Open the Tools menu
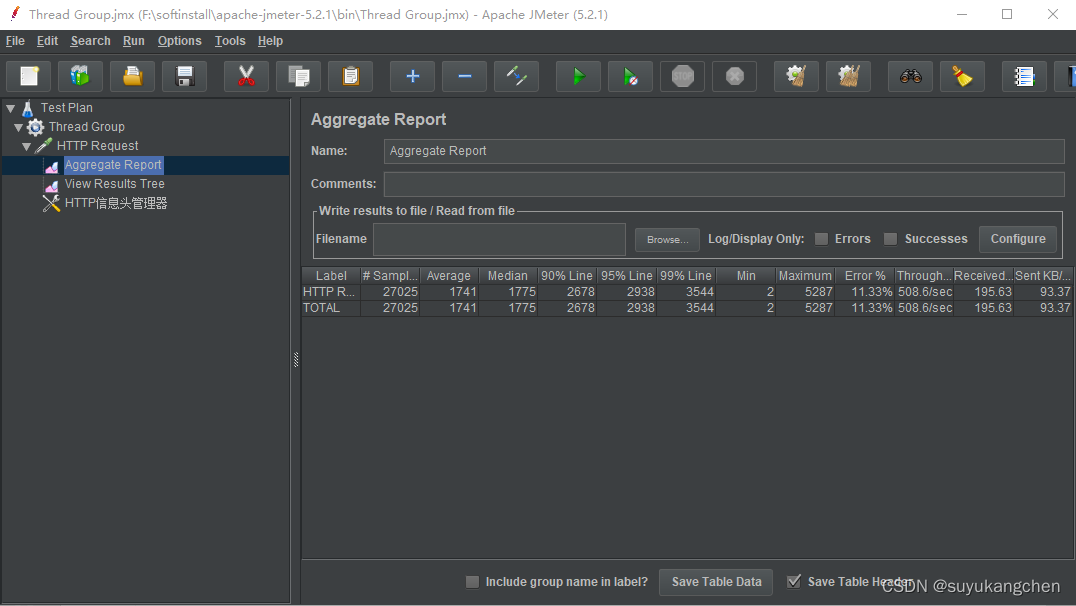 (230, 41)
